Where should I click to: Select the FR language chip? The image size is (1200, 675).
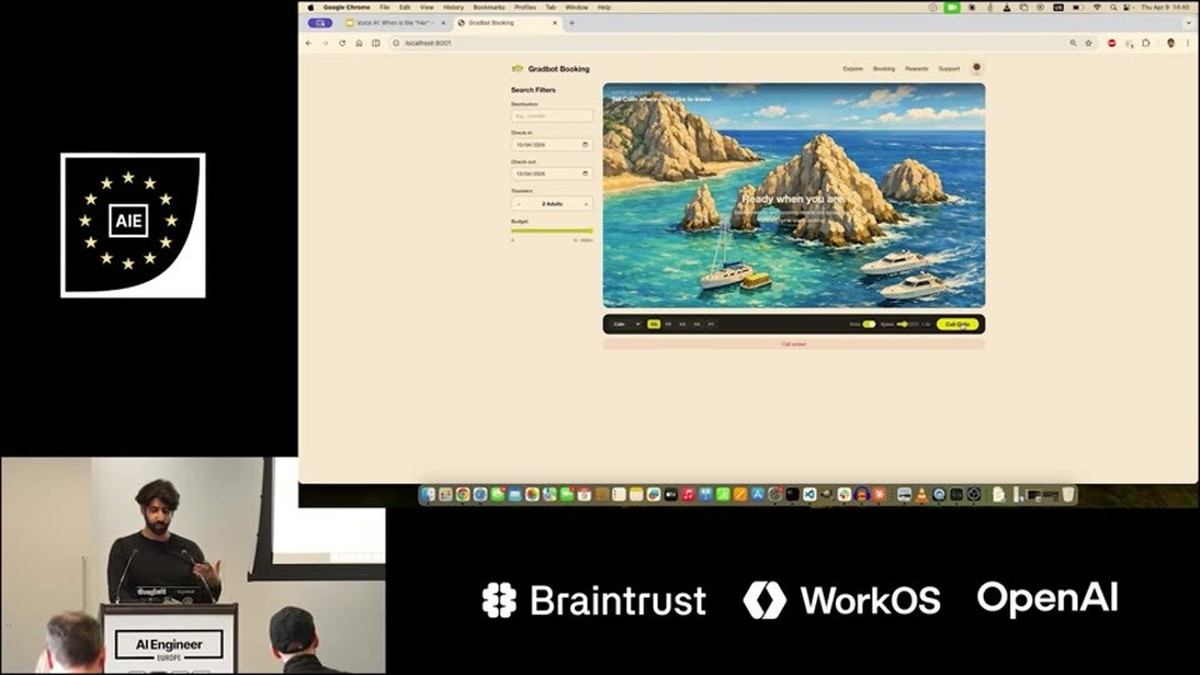coord(668,324)
